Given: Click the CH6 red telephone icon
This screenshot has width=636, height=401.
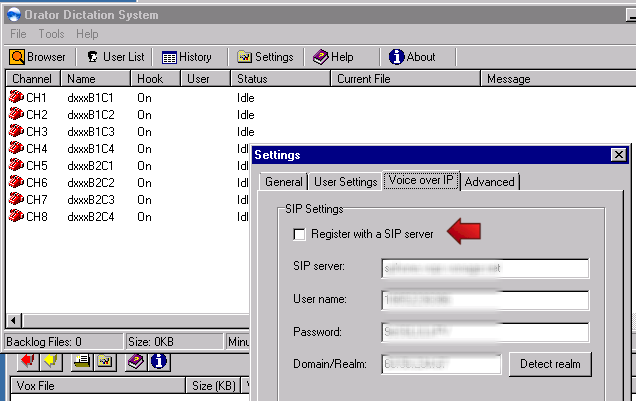Looking at the screenshot, I should click(x=16, y=182).
